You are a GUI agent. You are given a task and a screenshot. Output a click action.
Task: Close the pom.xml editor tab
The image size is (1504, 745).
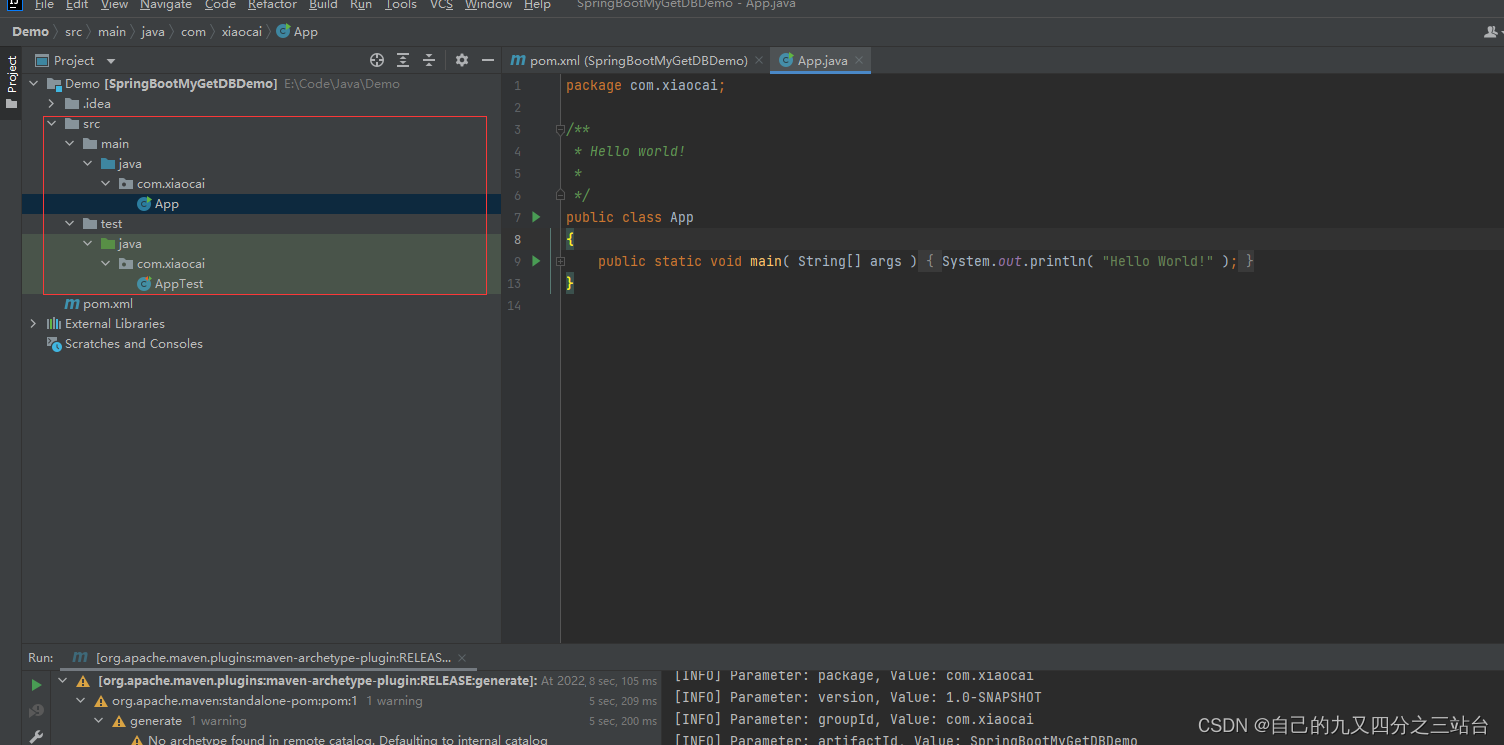tap(760, 60)
